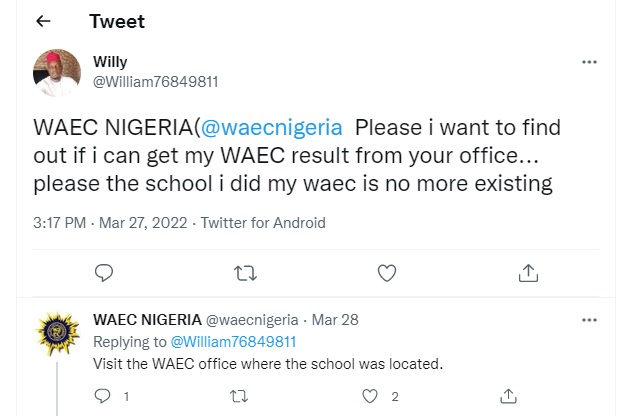This screenshot has height=416, width=621.
Task: Like Willy's tweet
Action: (x=386, y=272)
